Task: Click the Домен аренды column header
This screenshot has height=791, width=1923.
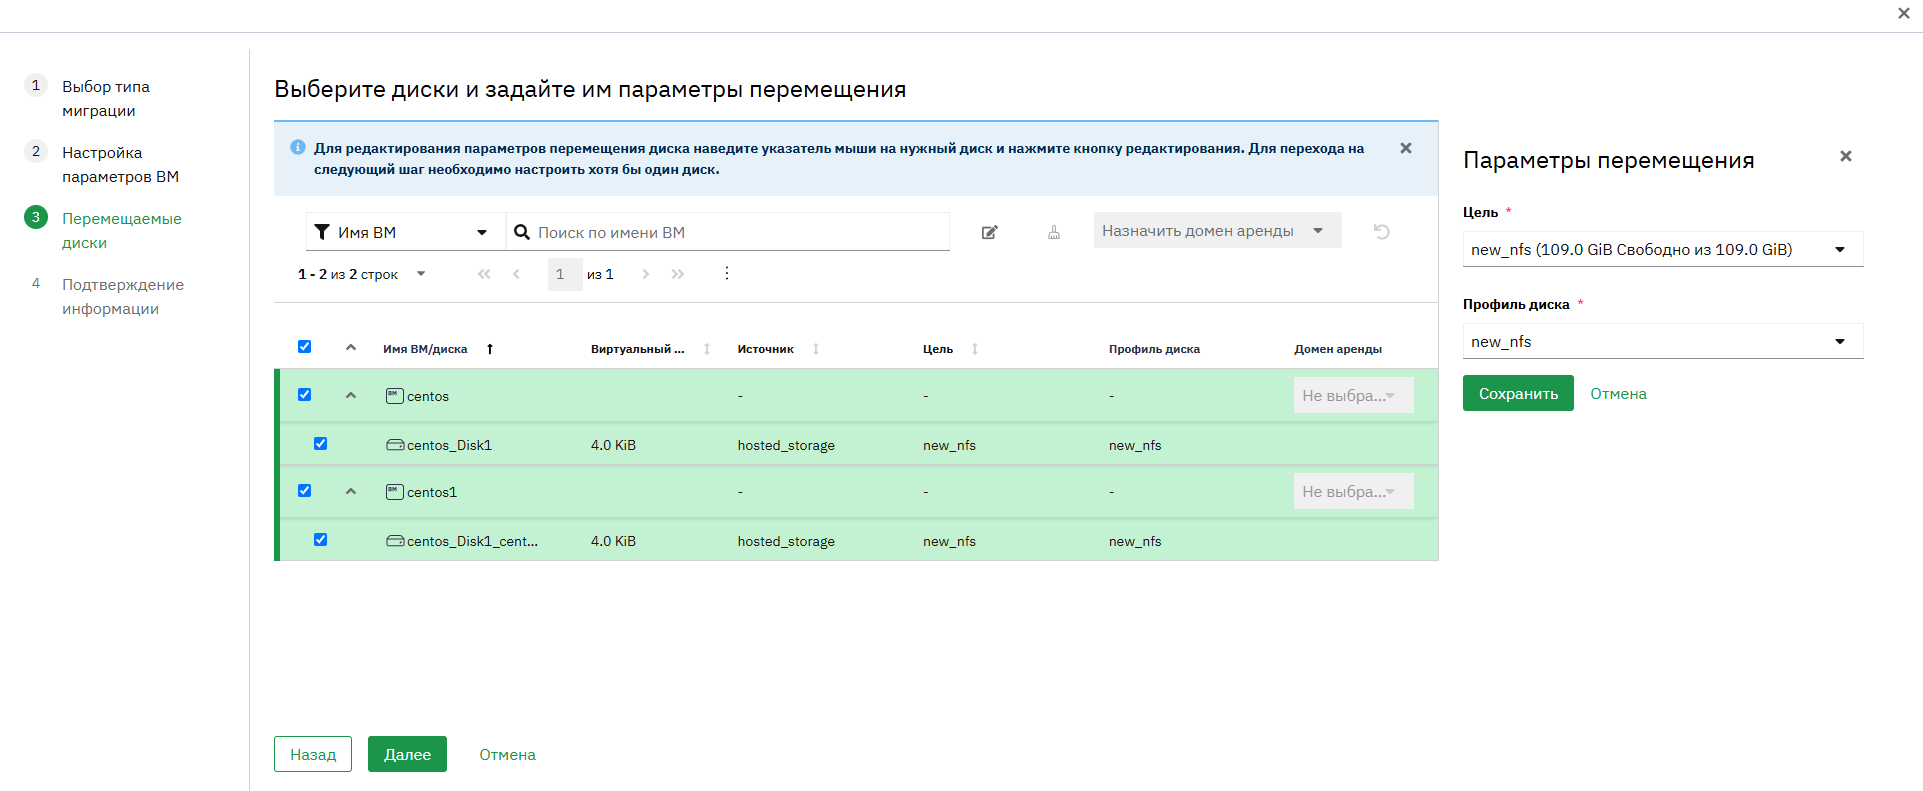Action: point(1338,349)
